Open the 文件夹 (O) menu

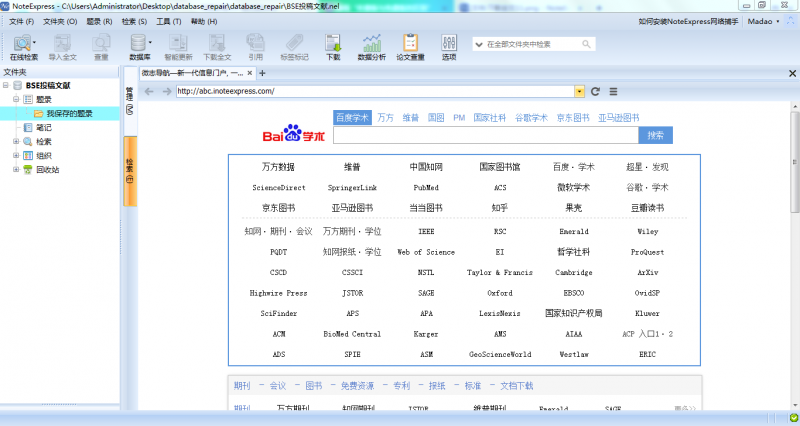[x=60, y=21]
